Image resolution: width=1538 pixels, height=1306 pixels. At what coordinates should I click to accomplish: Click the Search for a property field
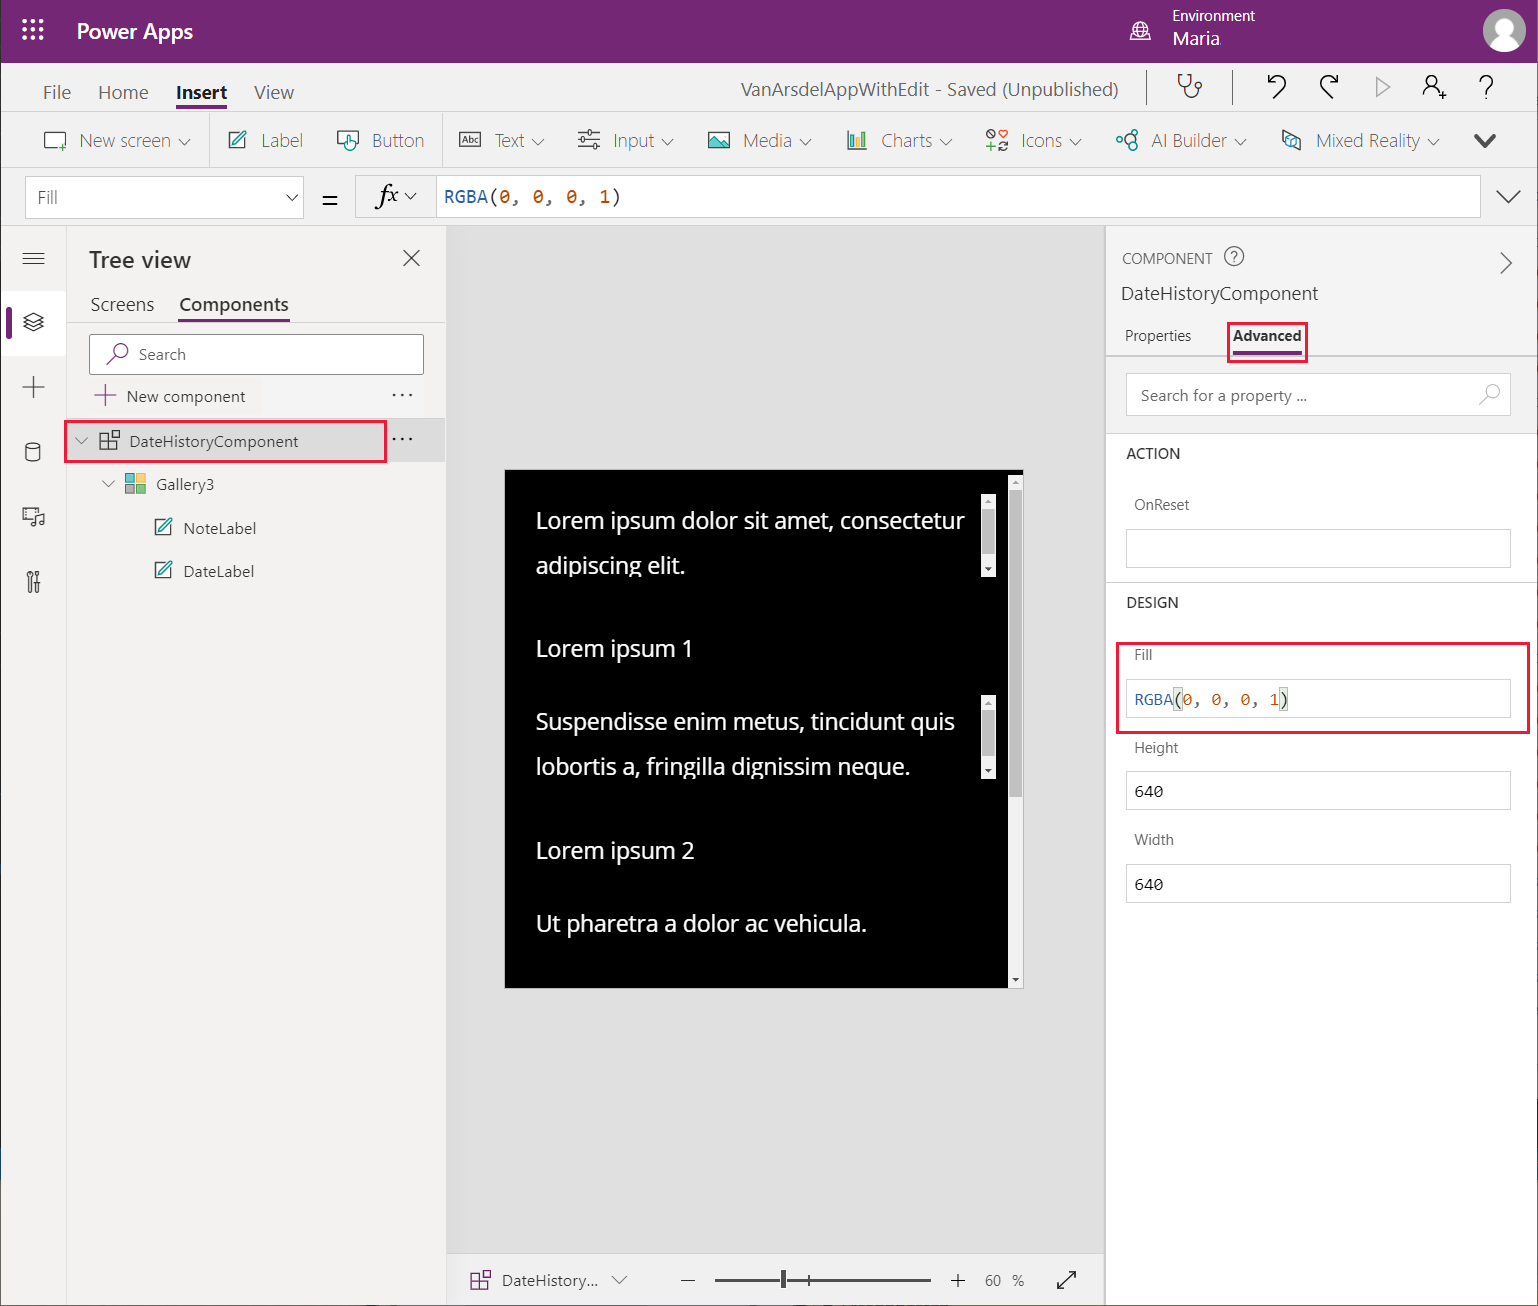(1318, 395)
